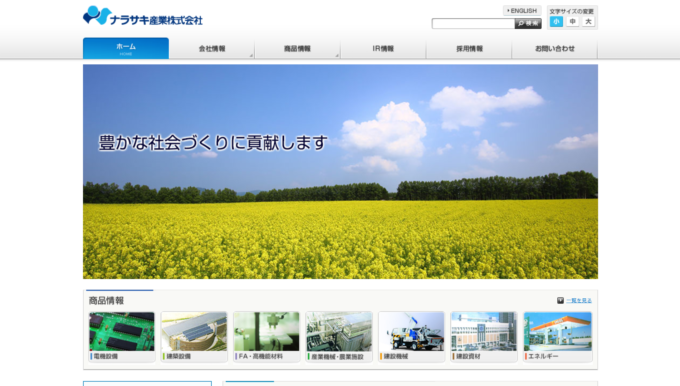The width and height of the screenshot is (680, 386).
Task: Open the IR情報 page
Action: pos(383,49)
